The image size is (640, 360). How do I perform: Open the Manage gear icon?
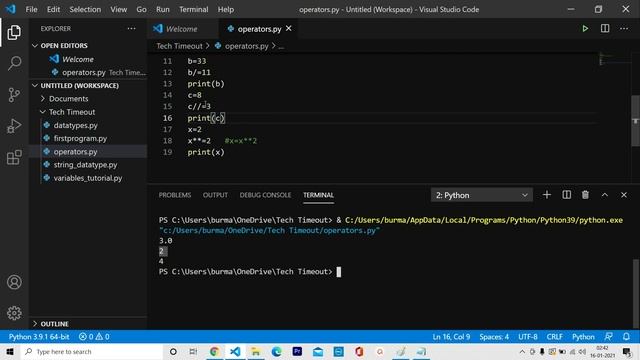tap(14, 313)
